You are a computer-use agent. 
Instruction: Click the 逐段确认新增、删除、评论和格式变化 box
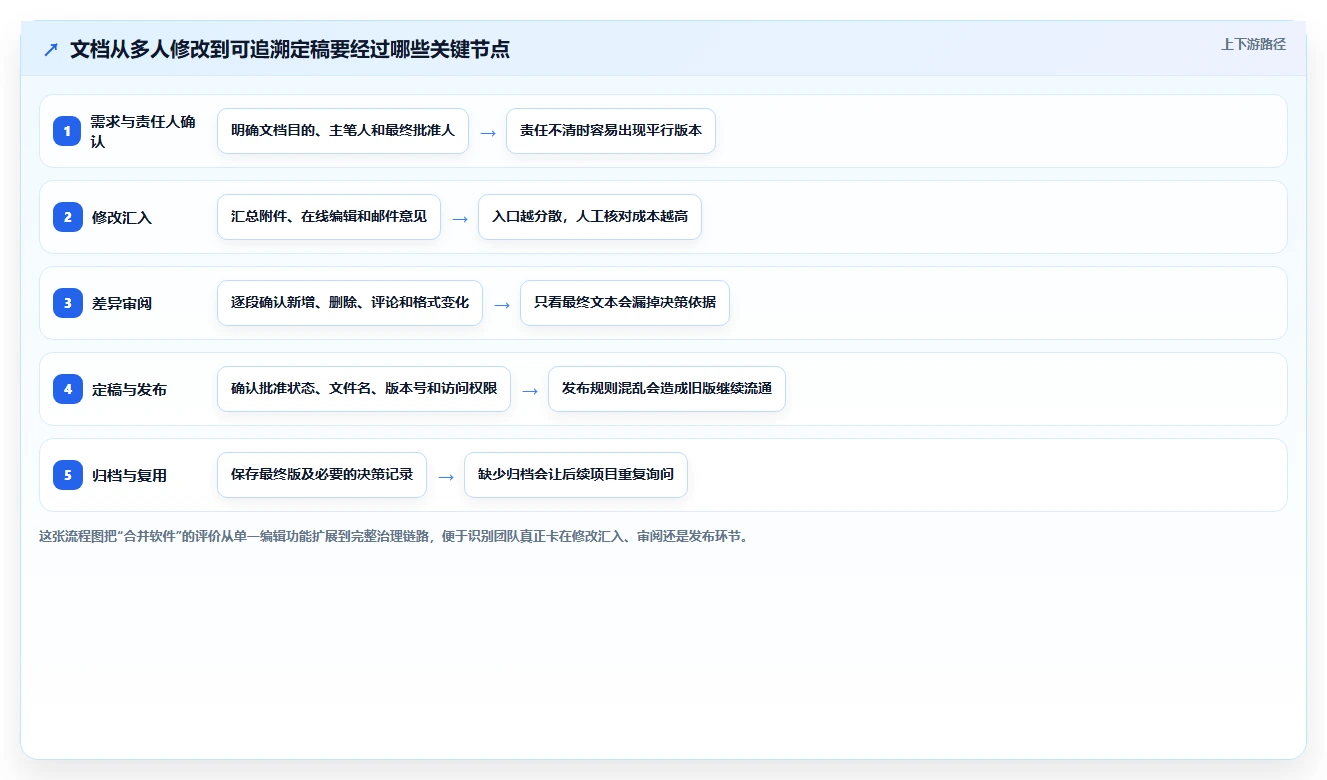(x=350, y=303)
